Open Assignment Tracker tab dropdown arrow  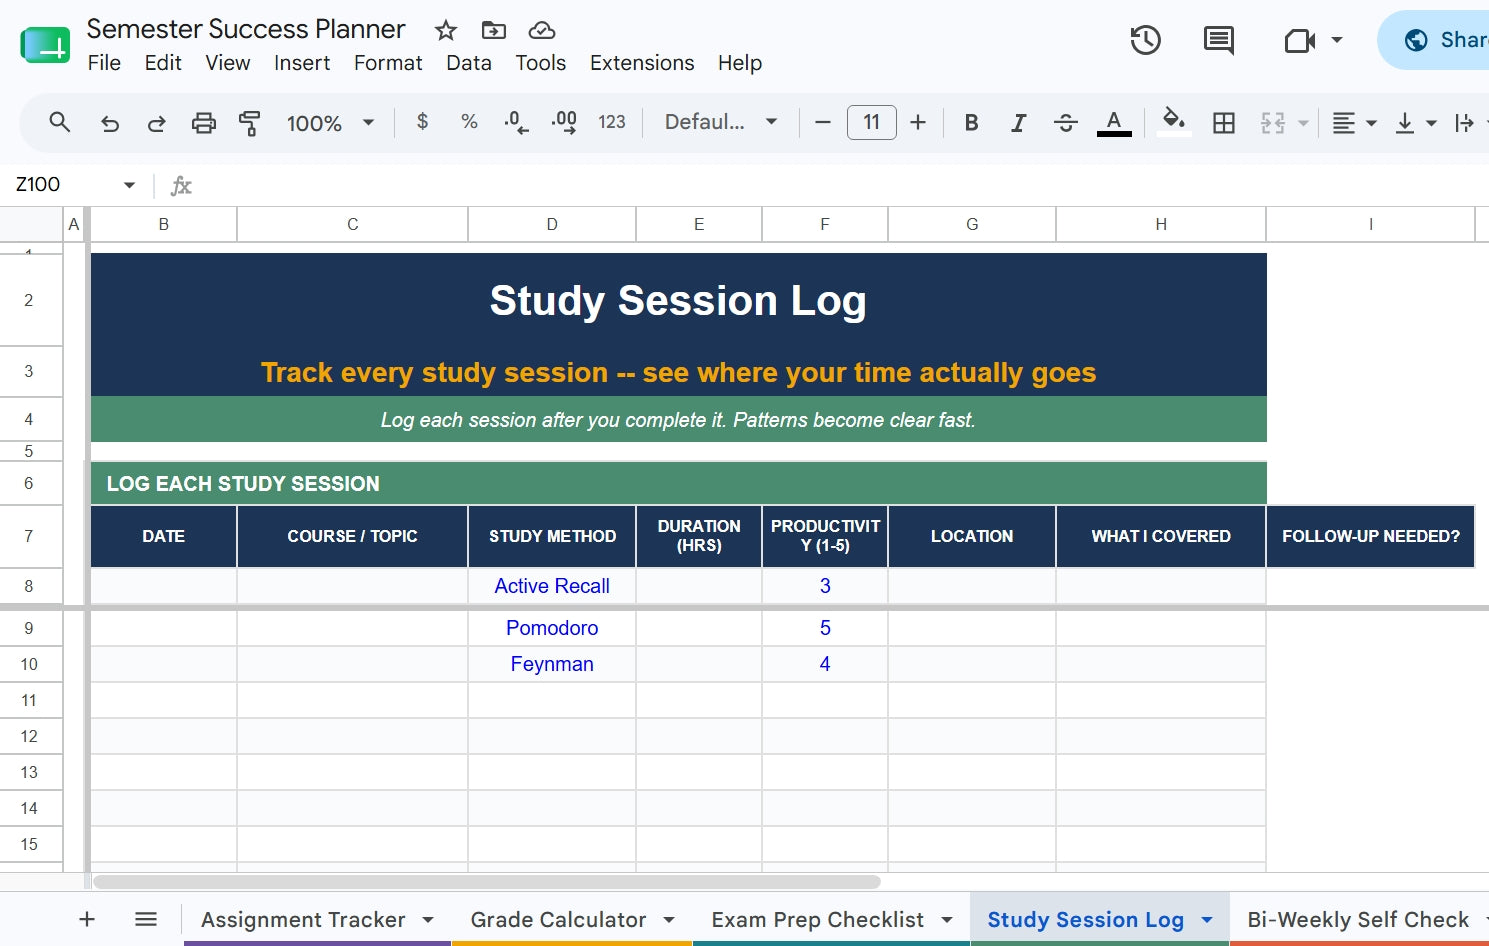tap(428, 920)
